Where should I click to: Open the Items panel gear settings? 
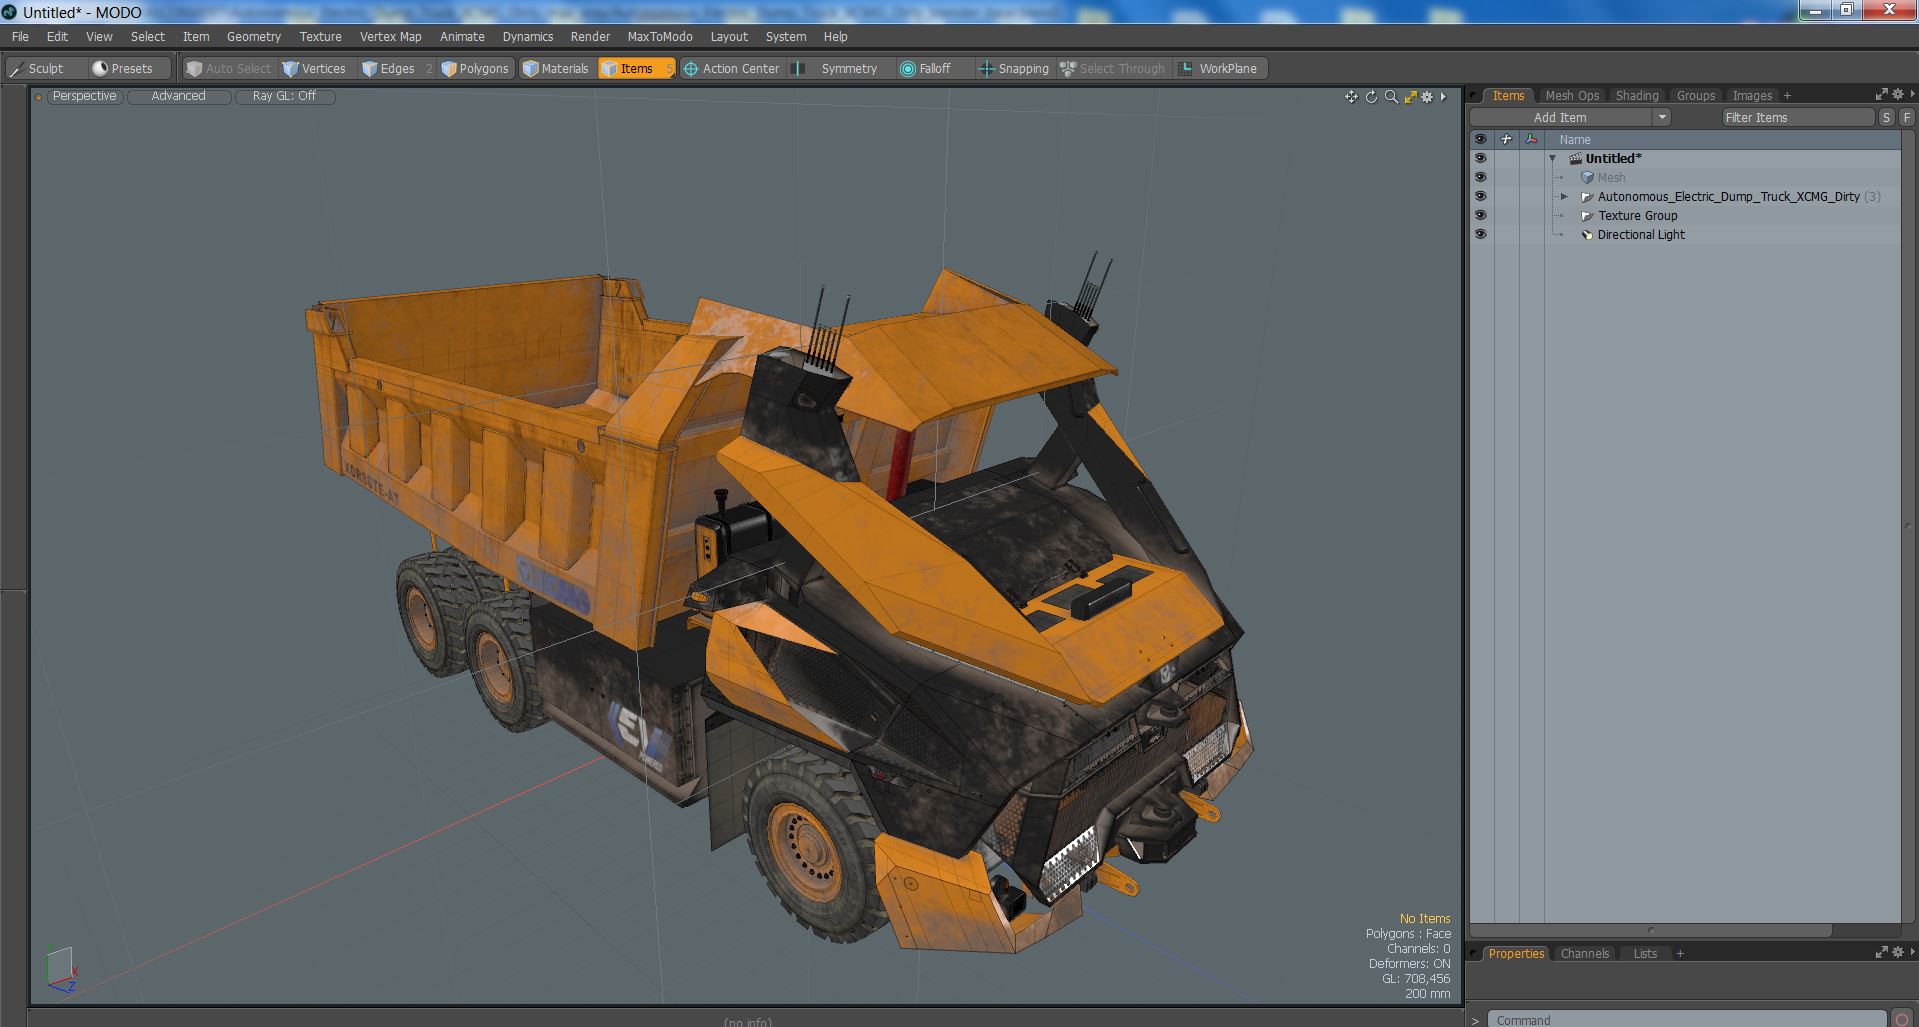(x=1897, y=94)
